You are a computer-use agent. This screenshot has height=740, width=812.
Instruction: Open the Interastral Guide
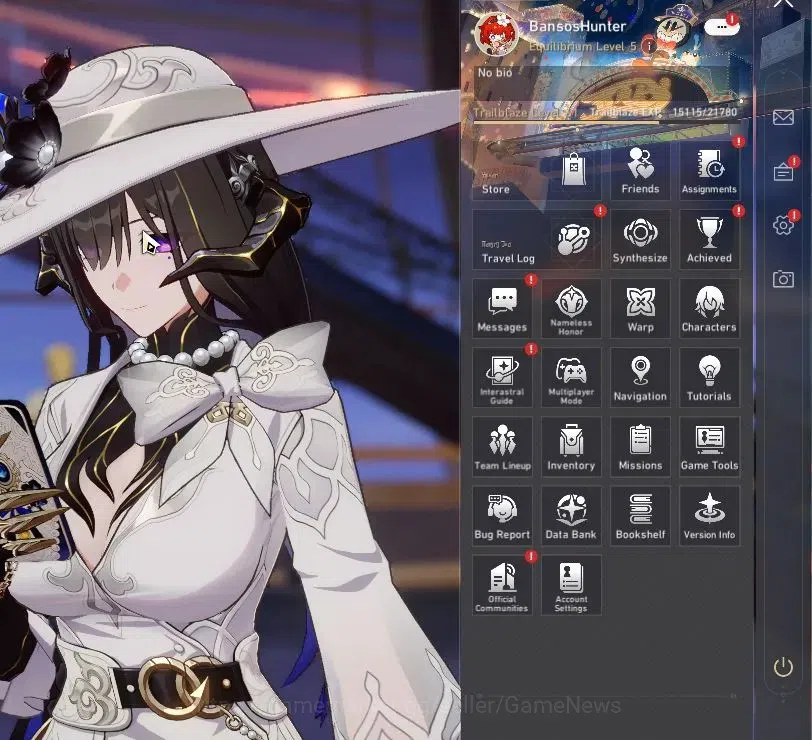pos(502,378)
